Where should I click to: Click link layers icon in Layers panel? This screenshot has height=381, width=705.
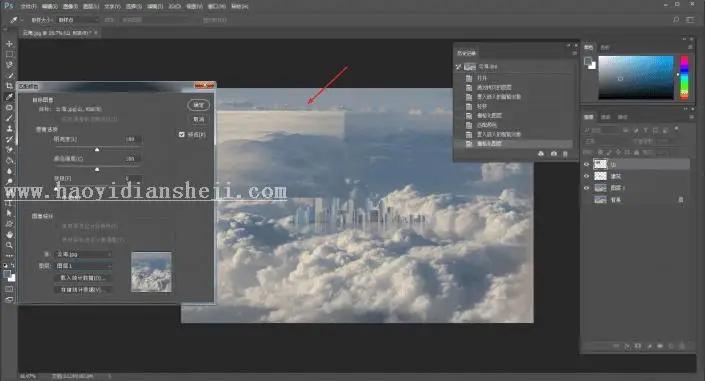(x=616, y=346)
